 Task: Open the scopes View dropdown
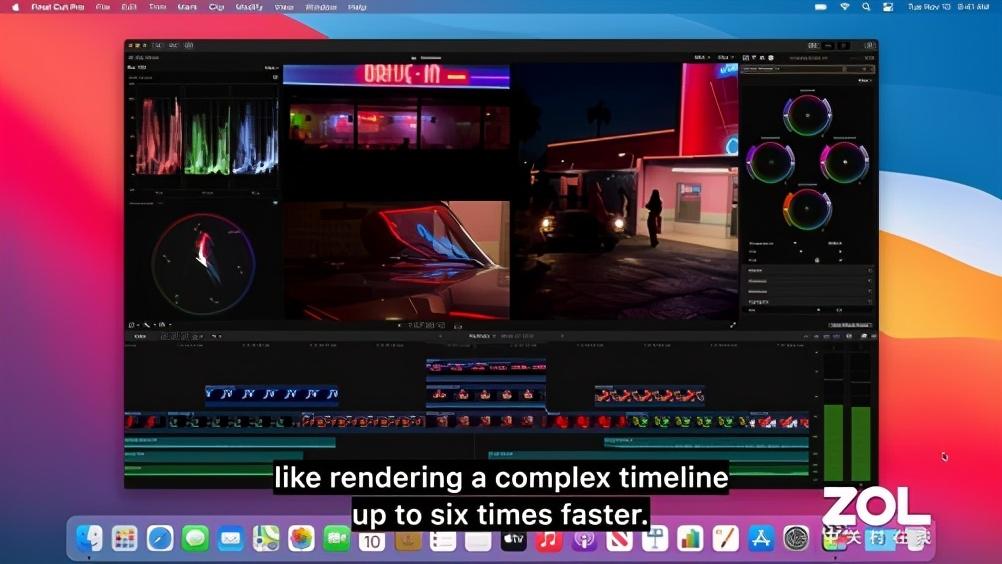click(x=272, y=68)
